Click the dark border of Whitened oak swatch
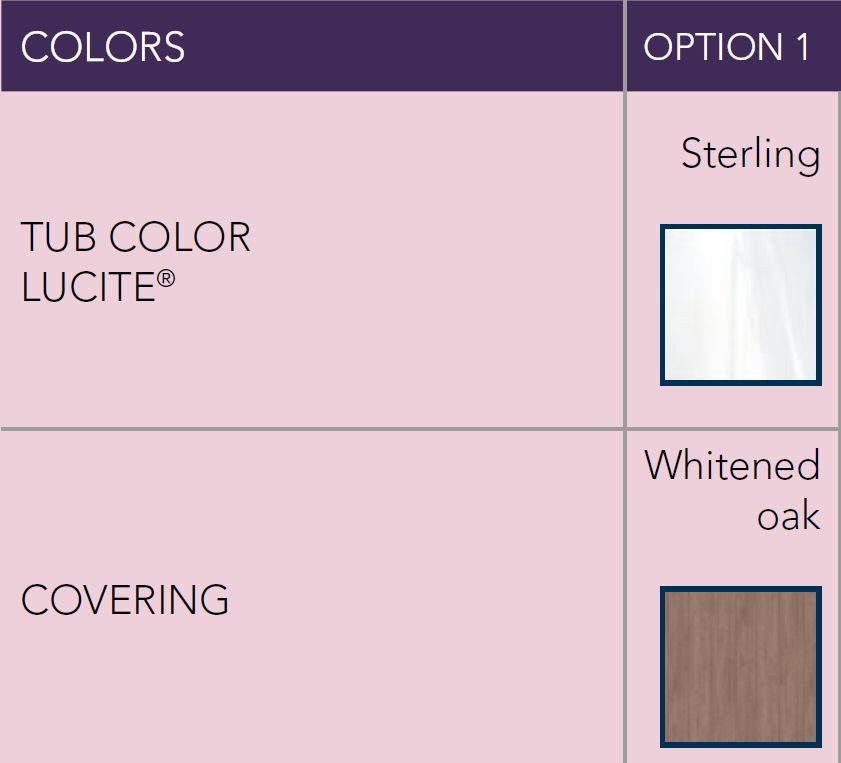Screen dimensions: 841x763 click(x=662, y=666)
